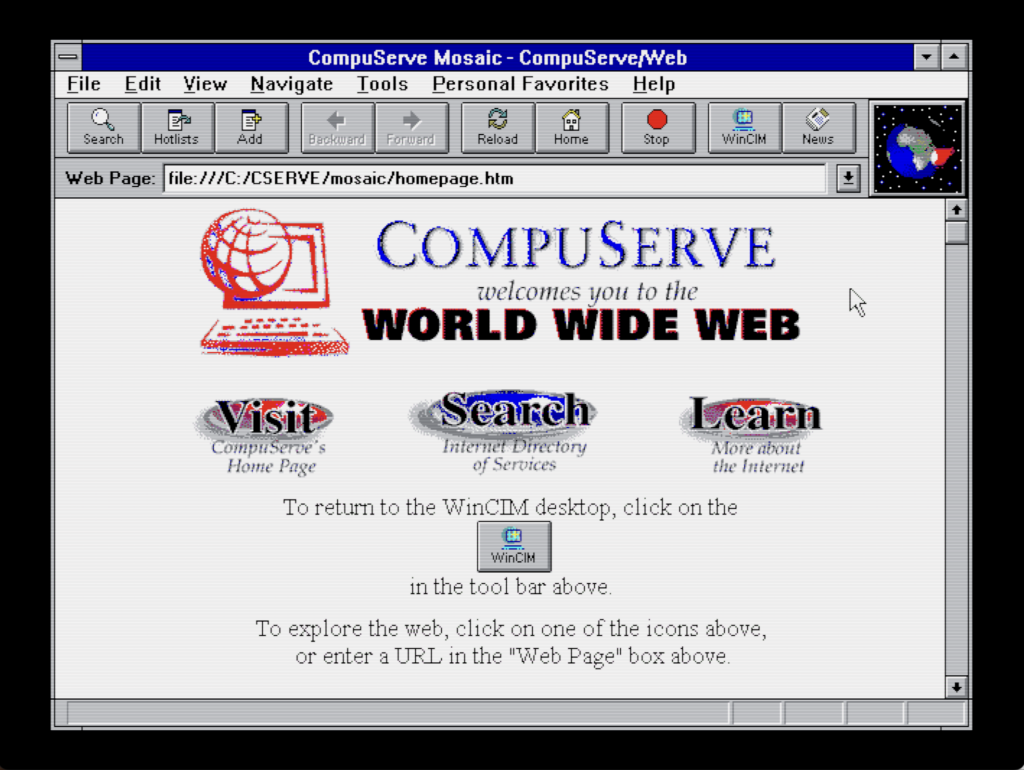Open the Tools menu
1024x770 pixels.
click(x=382, y=84)
